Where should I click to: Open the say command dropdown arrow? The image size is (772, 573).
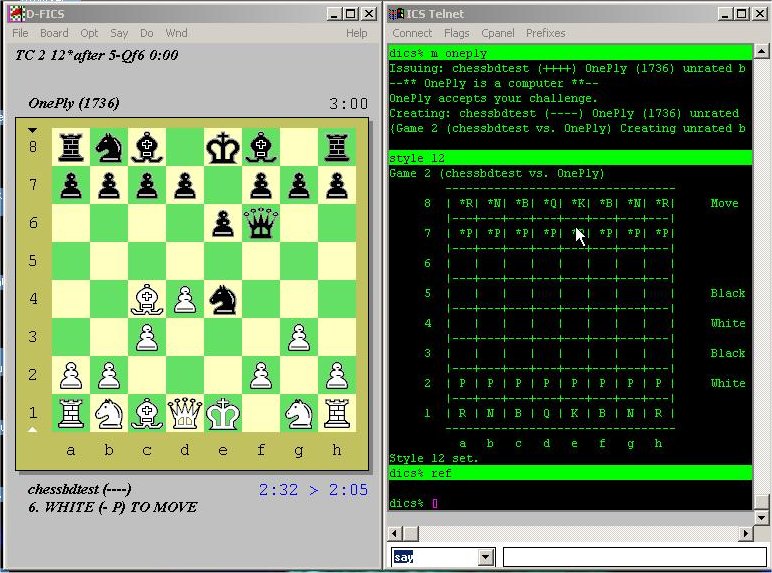[x=486, y=557]
